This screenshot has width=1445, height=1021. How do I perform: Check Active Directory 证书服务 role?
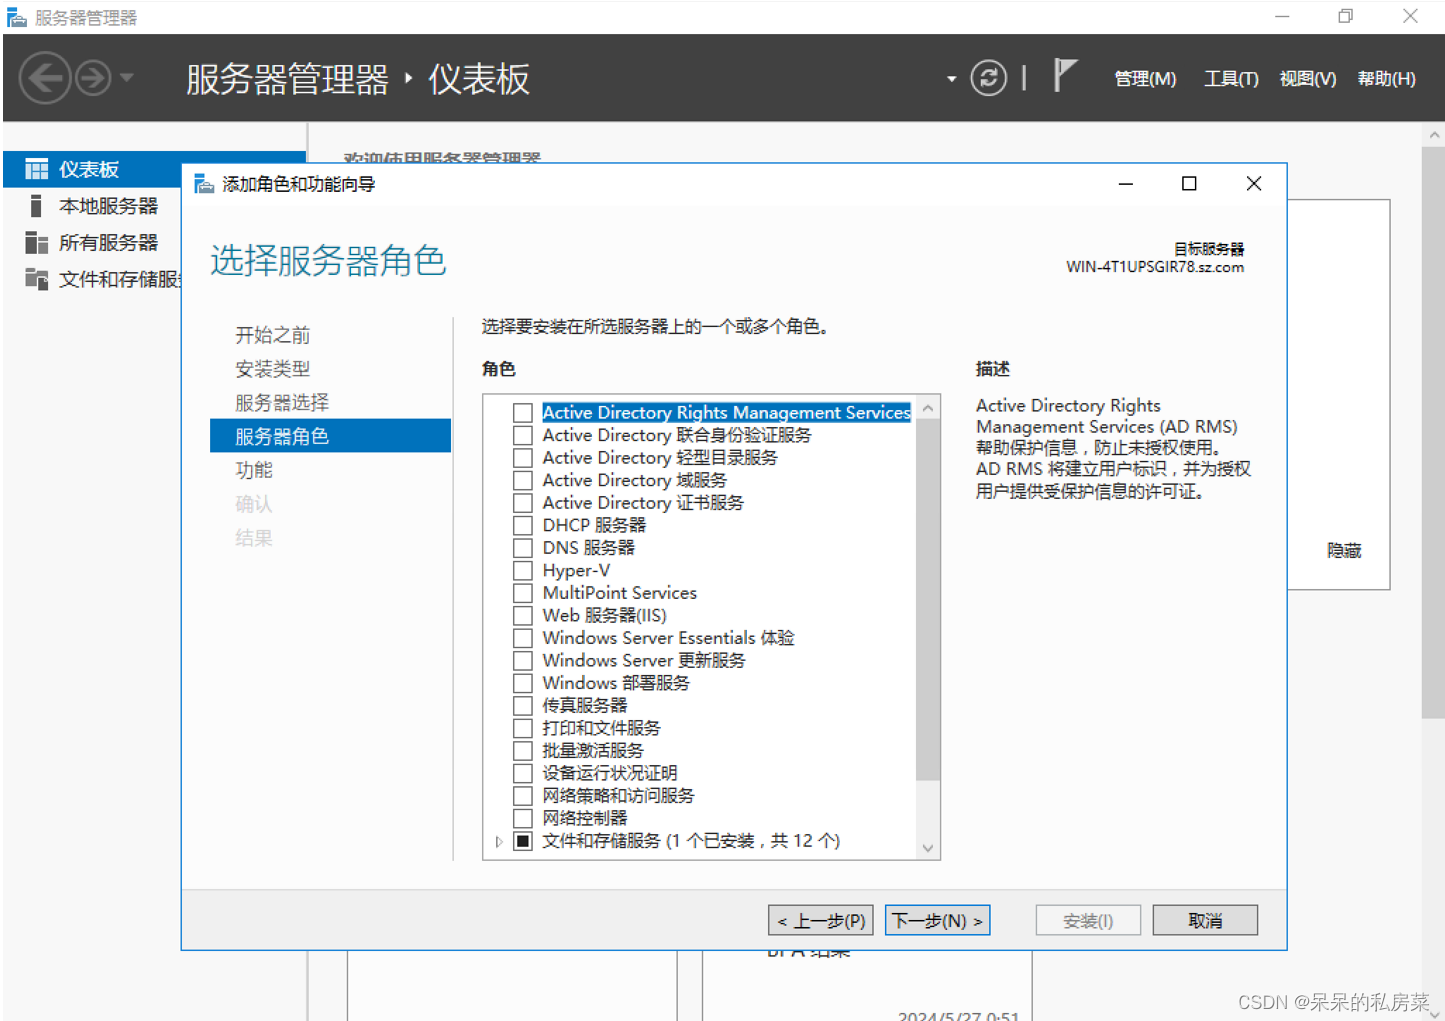click(x=523, y=503)
